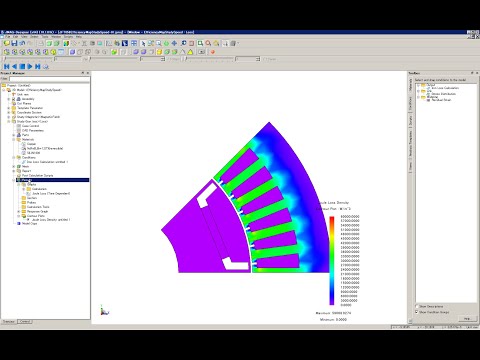The image size is (480, 360).
Task: Open the Scripts menu
Action: click(68, 36)
